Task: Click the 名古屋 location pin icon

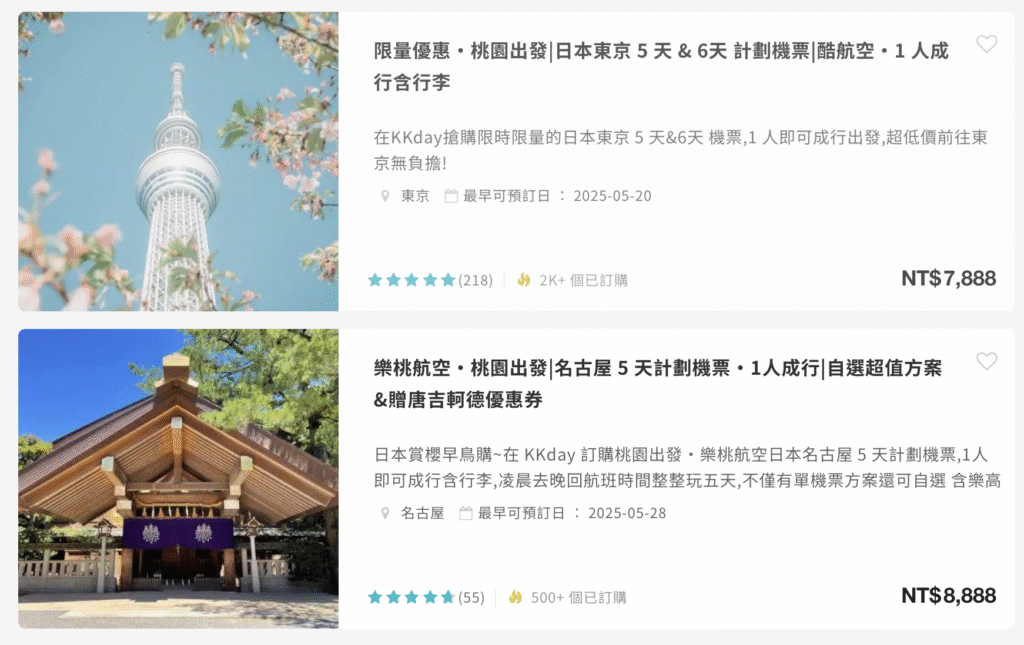Action: tap(385, 513)
